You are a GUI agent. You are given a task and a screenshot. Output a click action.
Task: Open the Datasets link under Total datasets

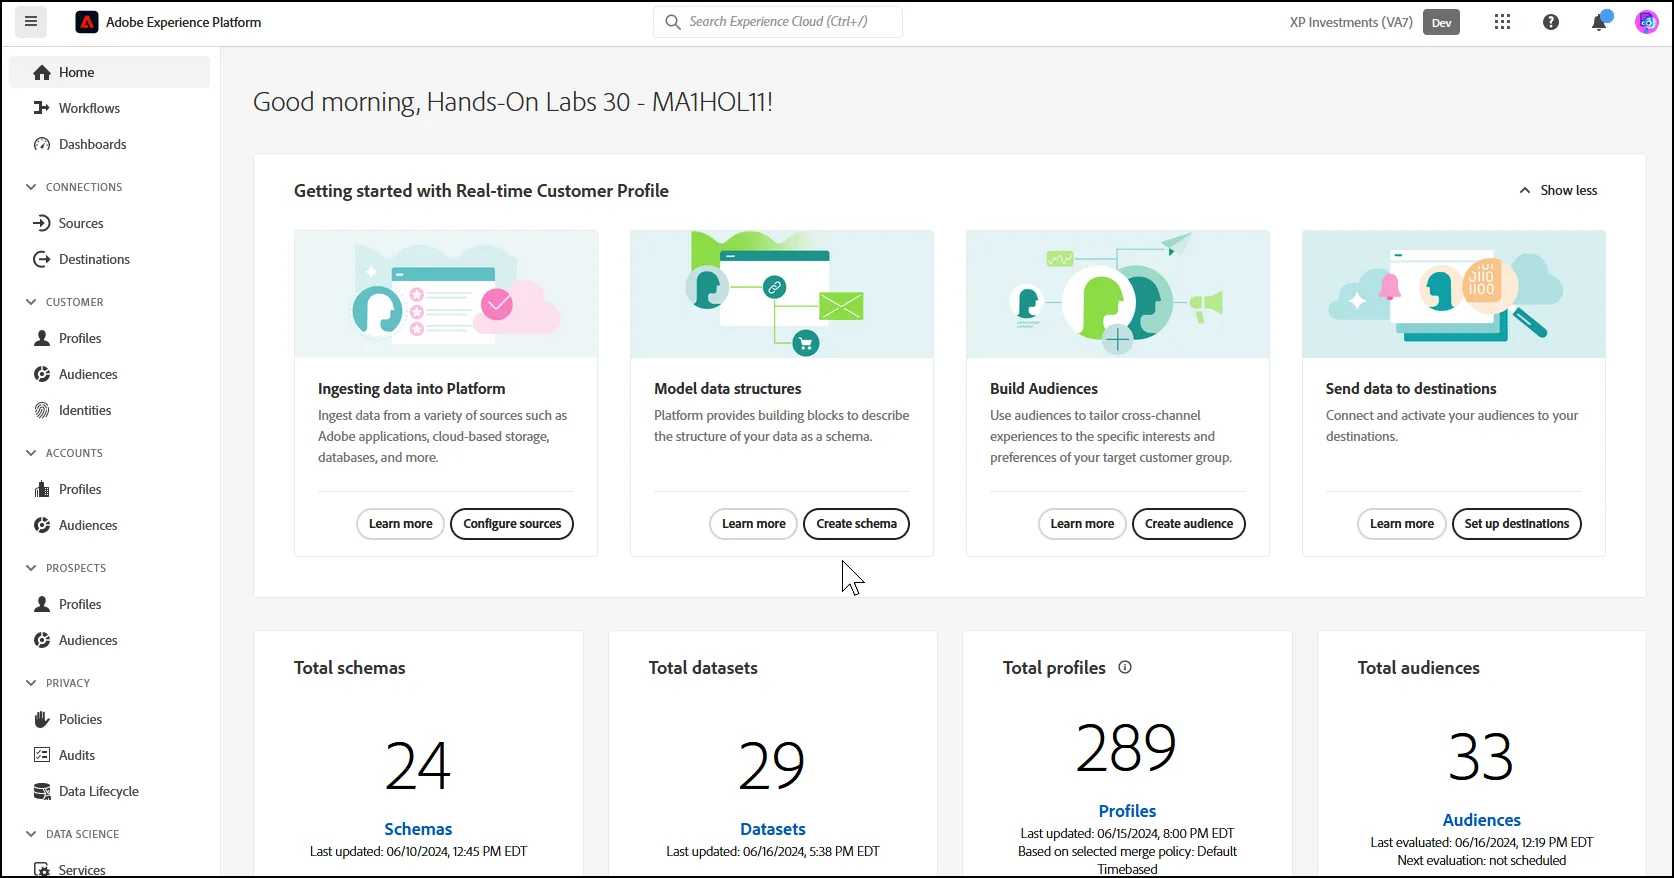pos(773,829)
